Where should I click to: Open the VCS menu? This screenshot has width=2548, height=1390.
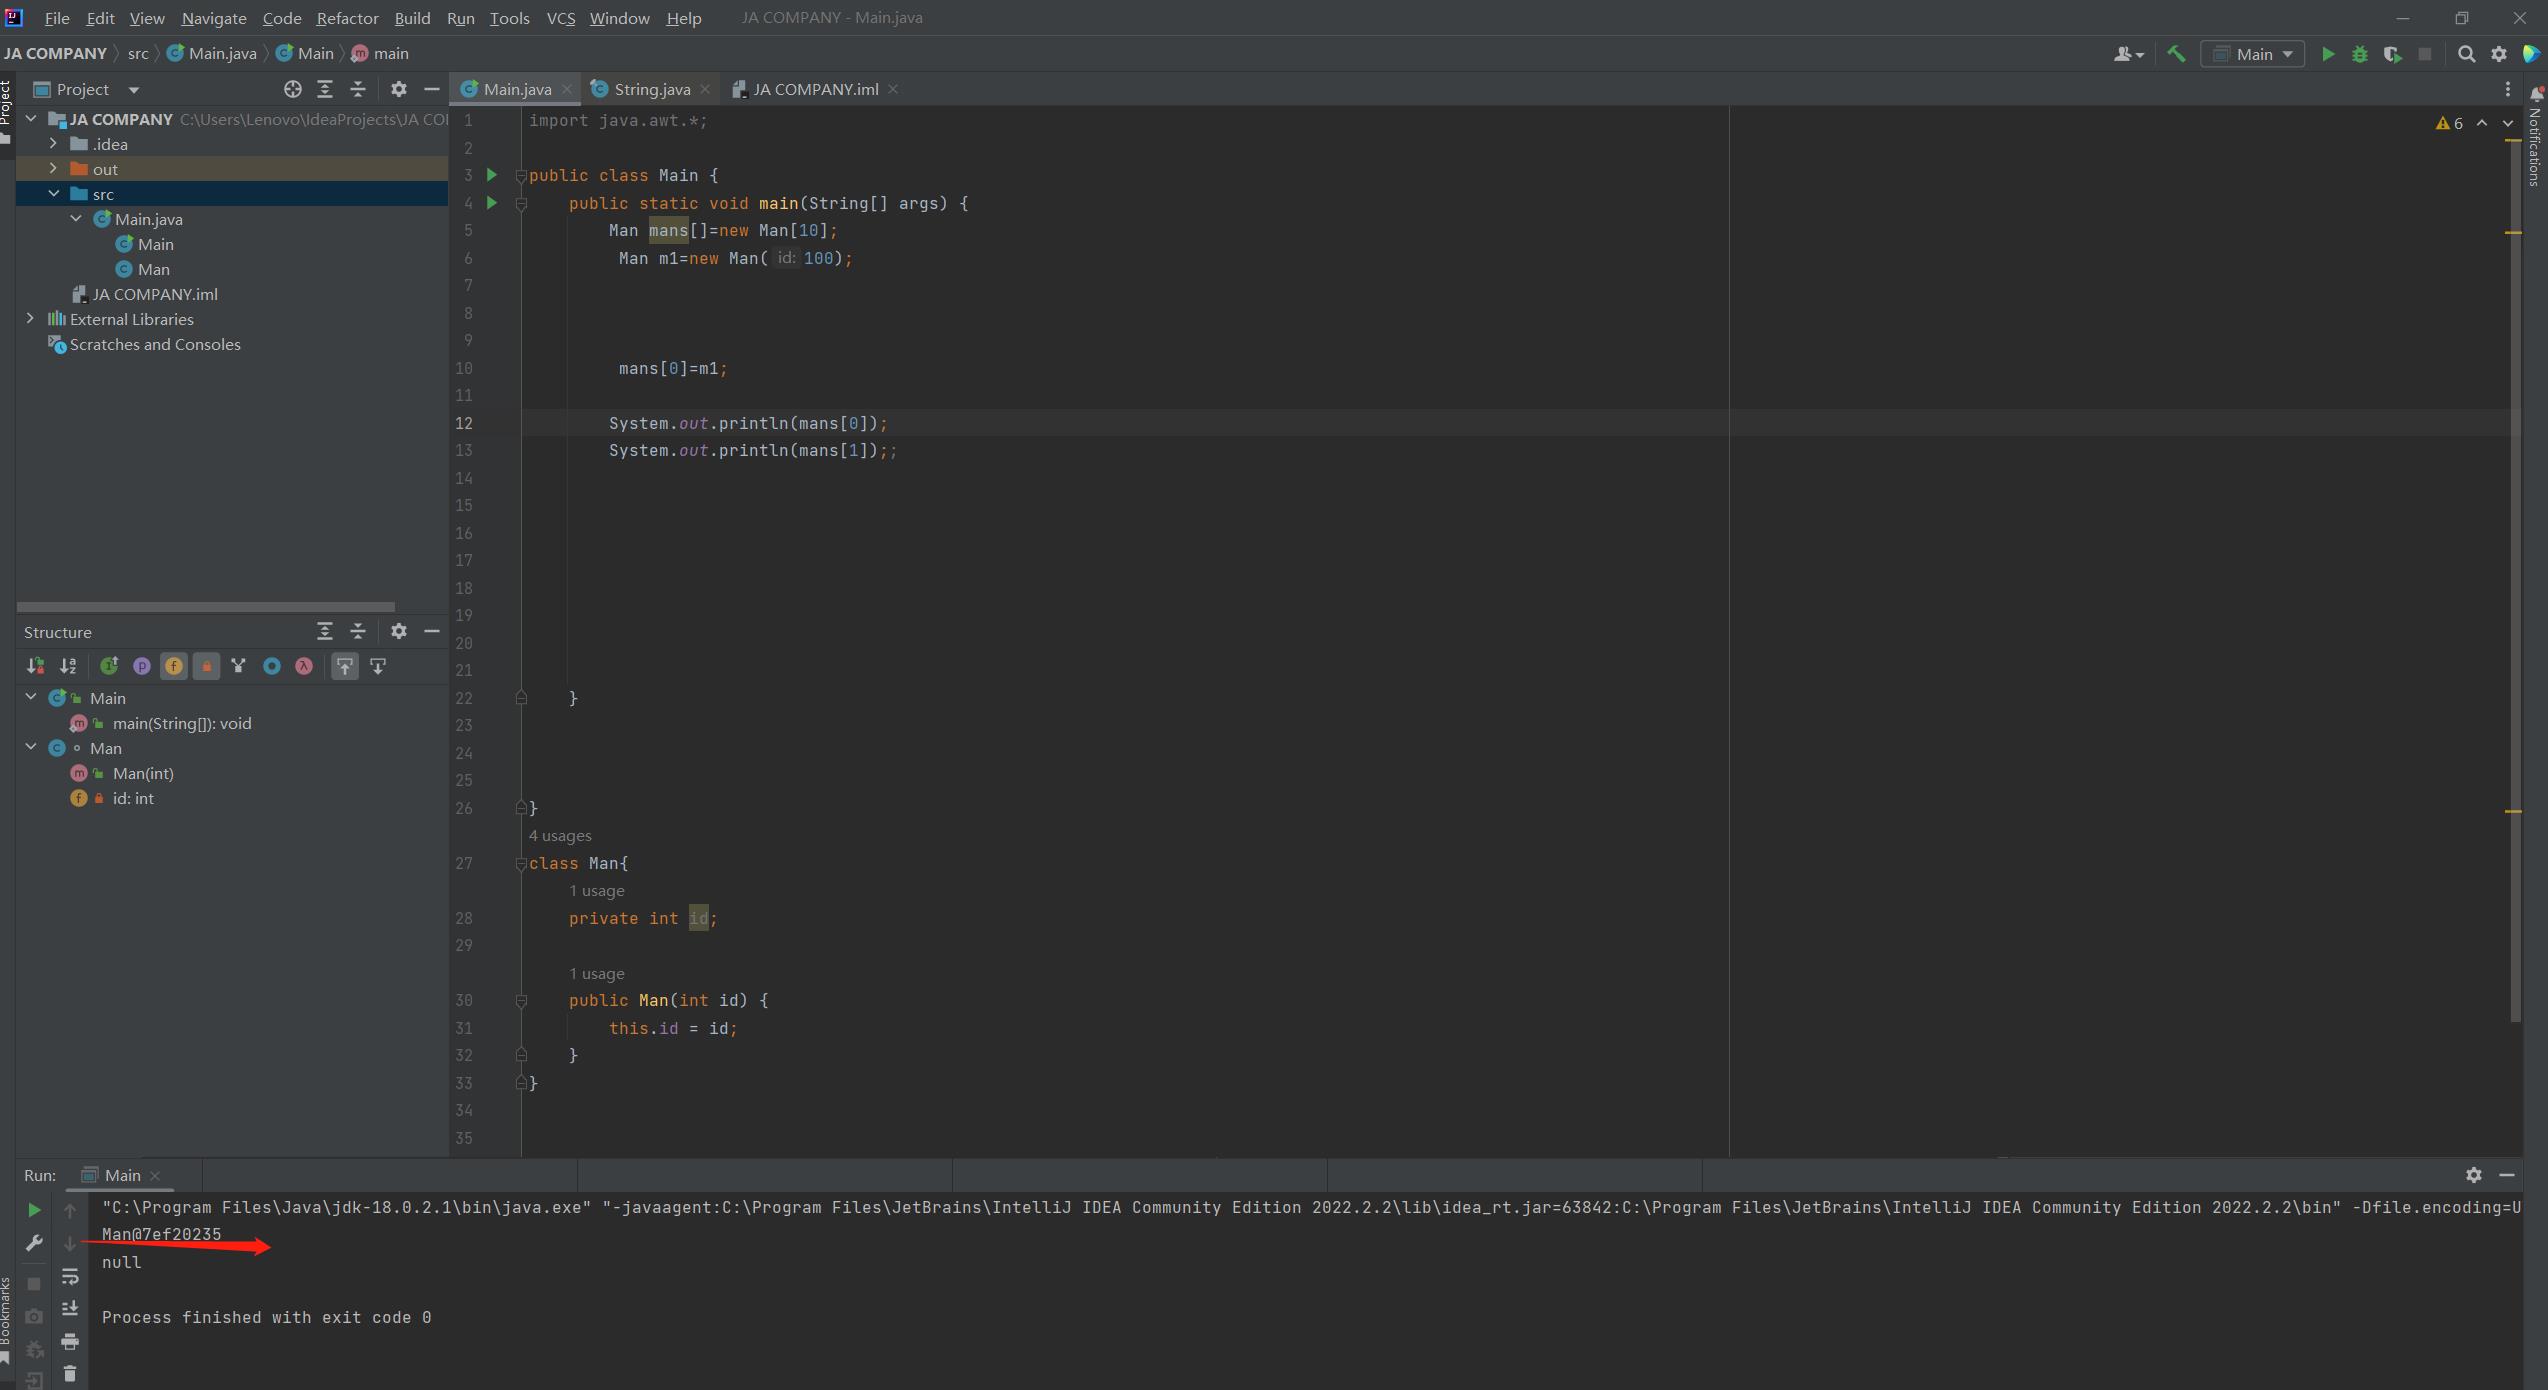561,18
